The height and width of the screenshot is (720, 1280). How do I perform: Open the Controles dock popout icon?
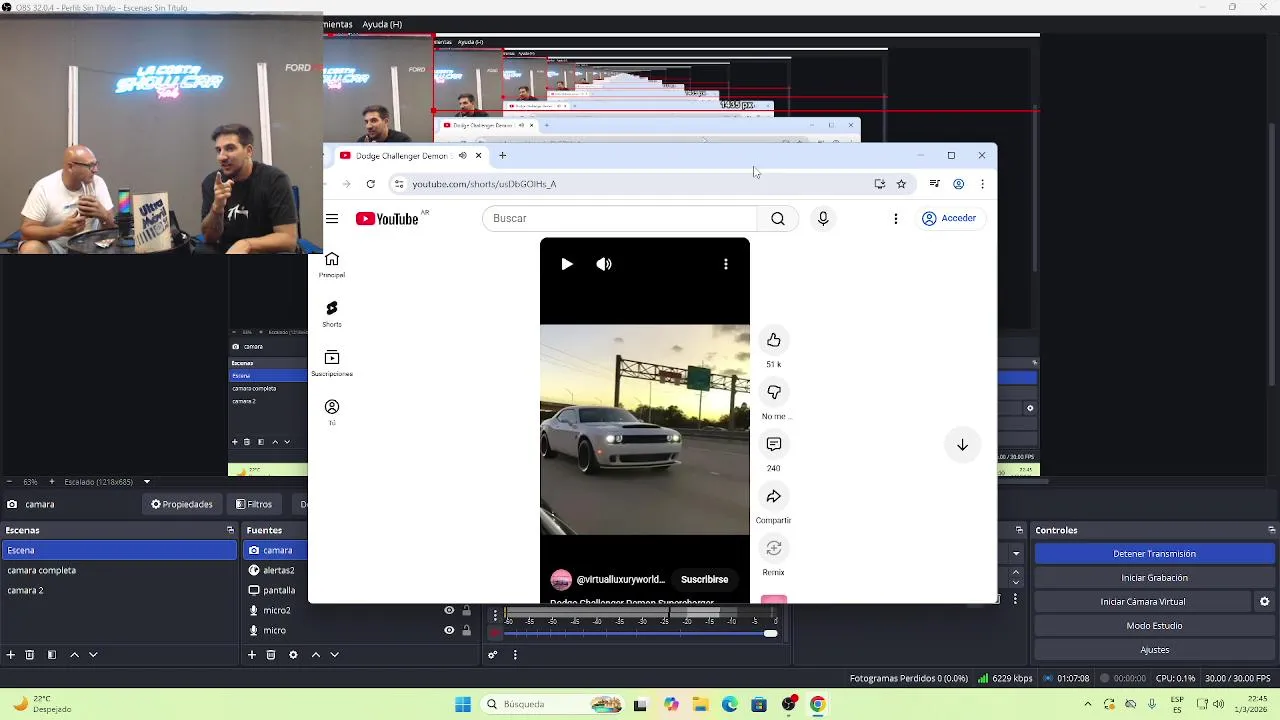1272,530
